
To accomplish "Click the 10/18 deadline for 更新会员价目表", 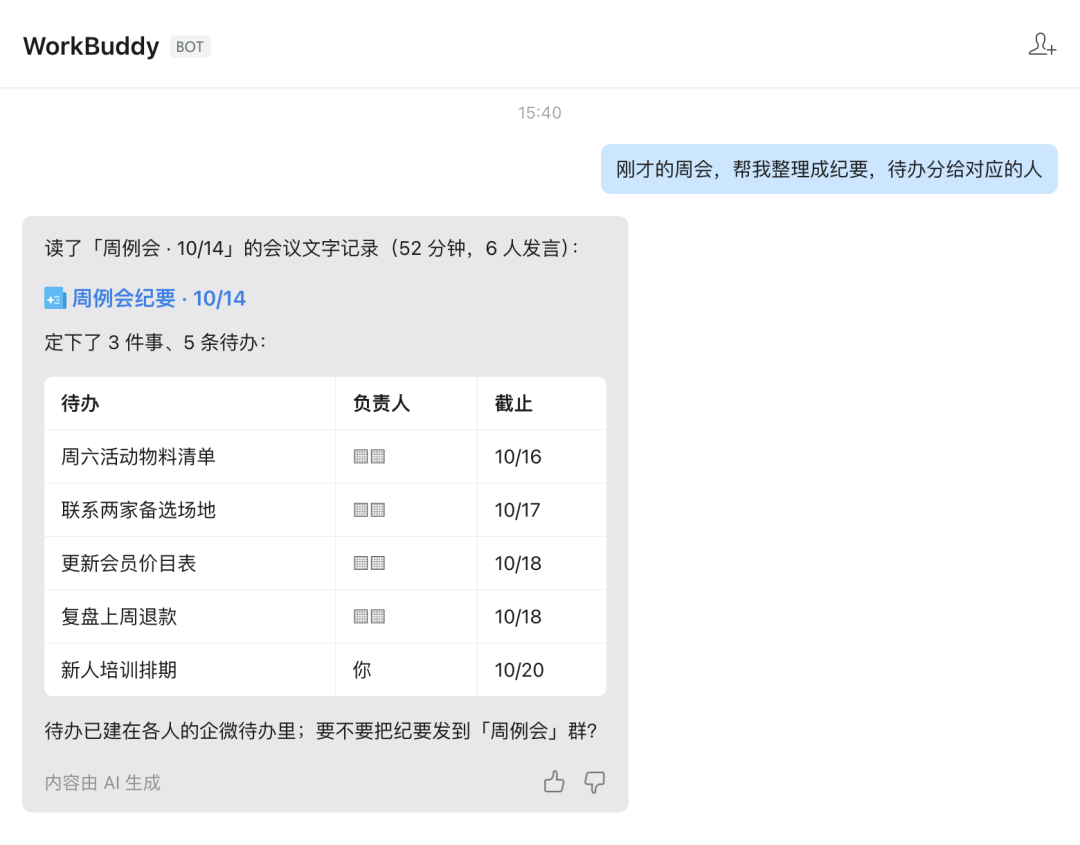I will click(541, 563).
